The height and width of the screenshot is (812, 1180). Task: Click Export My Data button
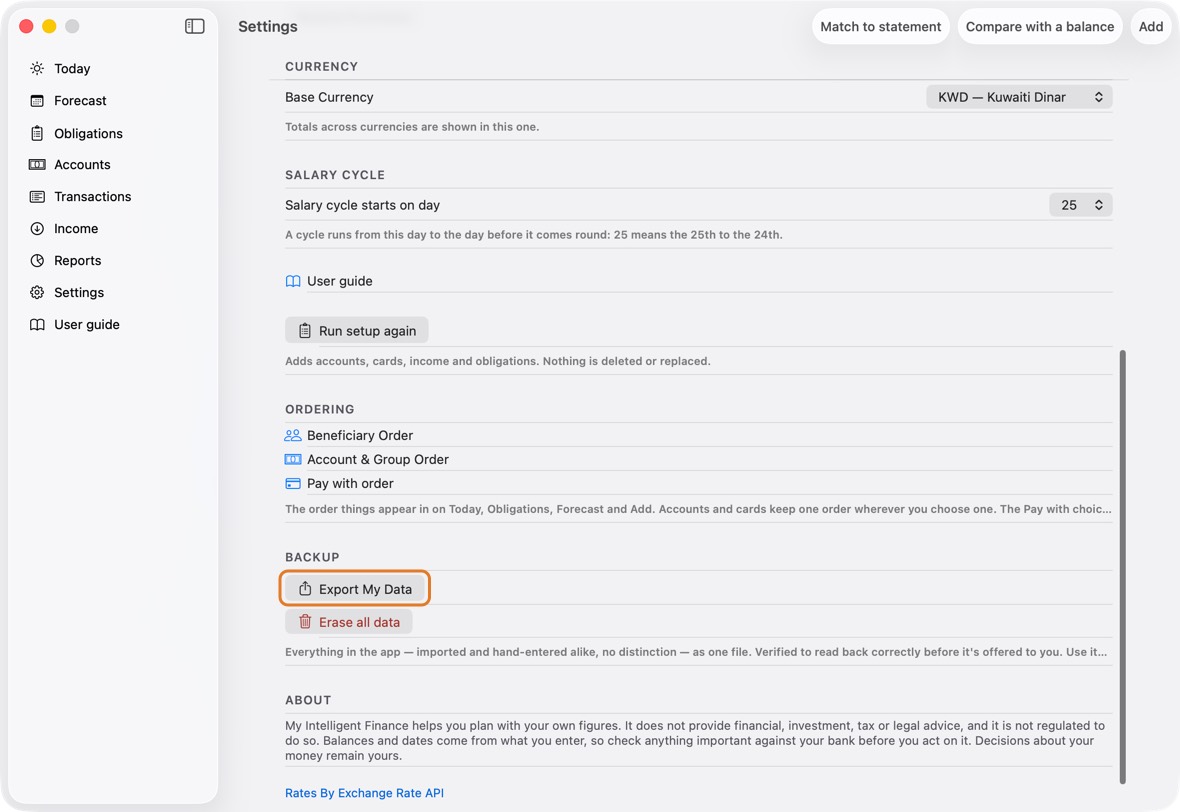point(354,588)
